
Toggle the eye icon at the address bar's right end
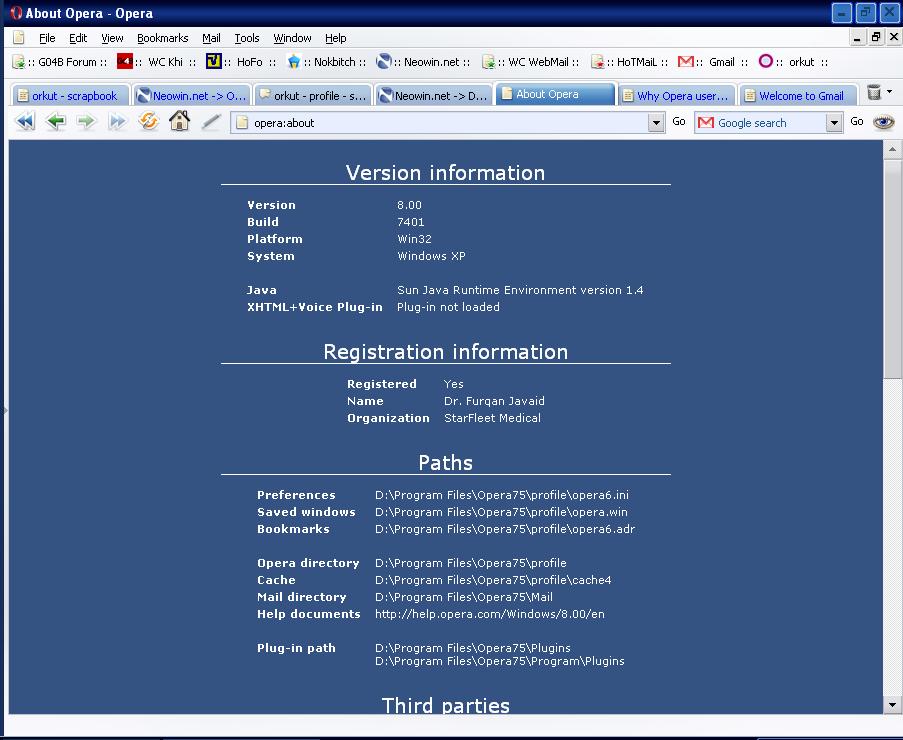(883, 122)
